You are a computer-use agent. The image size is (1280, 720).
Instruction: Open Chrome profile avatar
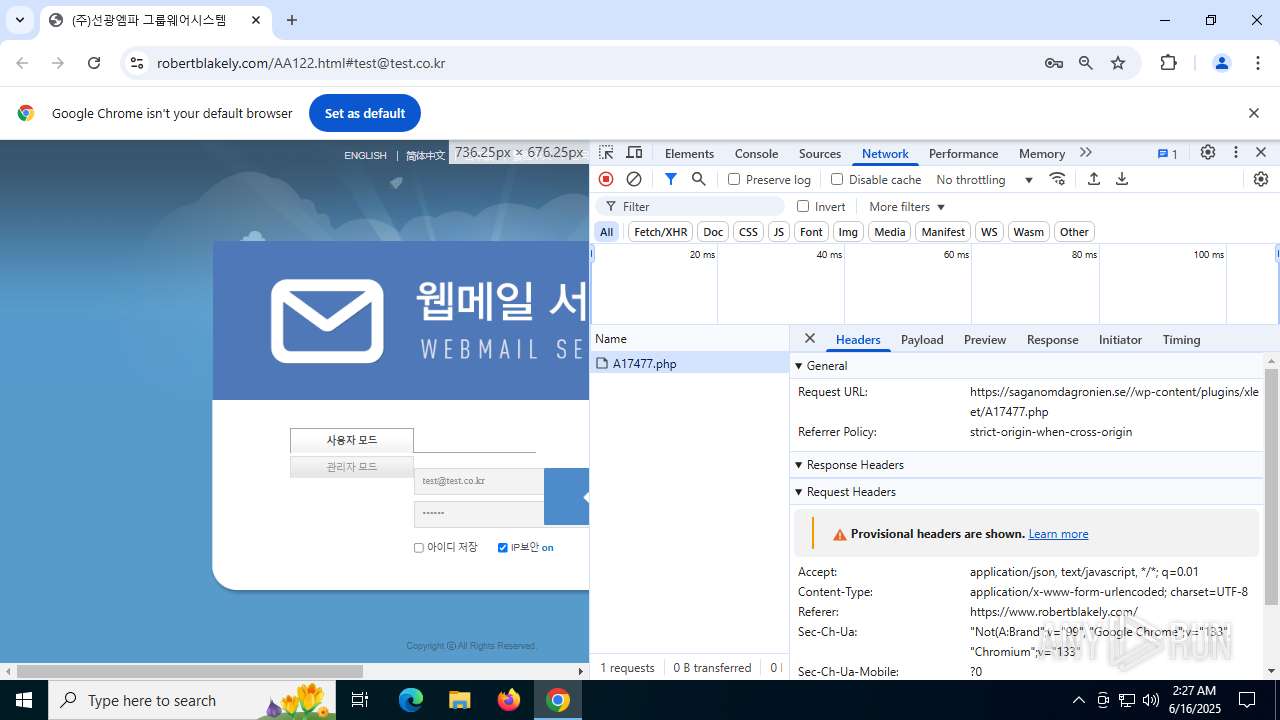(1222, 63)
